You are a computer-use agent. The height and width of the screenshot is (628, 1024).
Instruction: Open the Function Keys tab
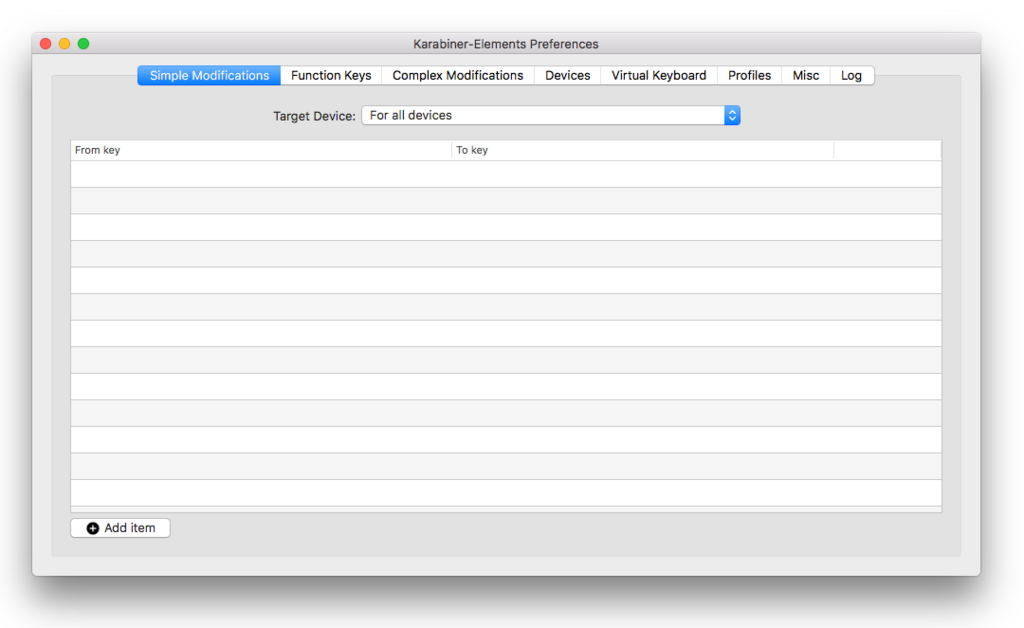tap(331, 76)
